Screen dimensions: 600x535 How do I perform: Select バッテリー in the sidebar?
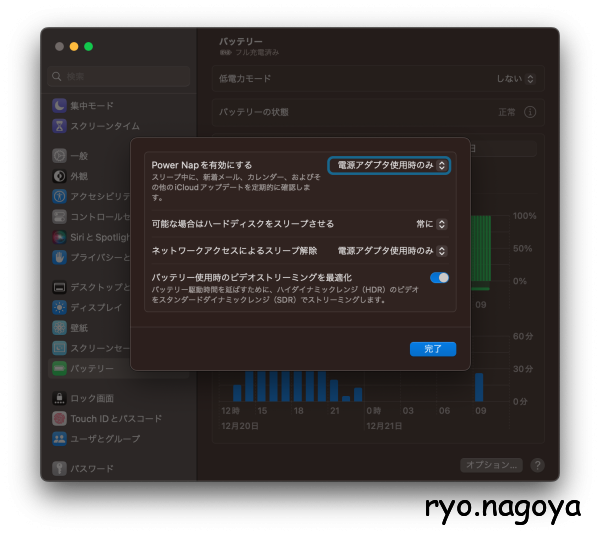click(x=91, y=368)
